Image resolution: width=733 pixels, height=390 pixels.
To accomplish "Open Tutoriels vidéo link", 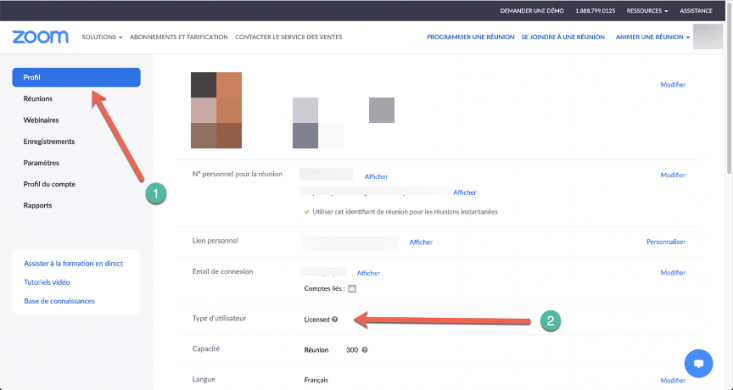I will (47, 282).
